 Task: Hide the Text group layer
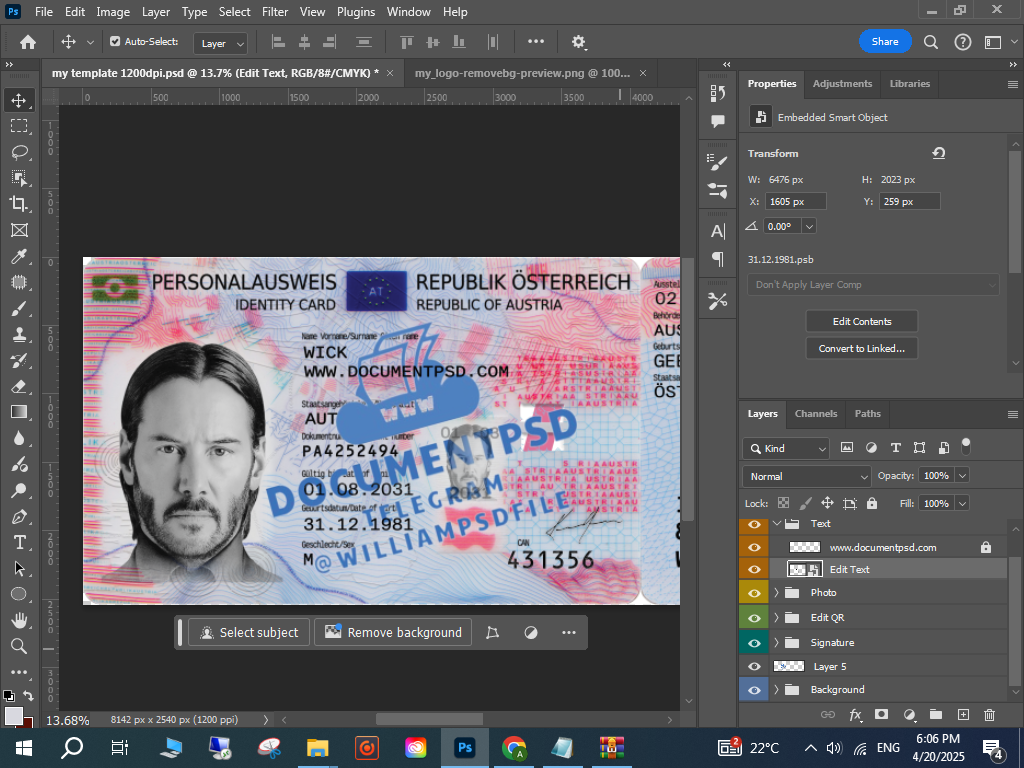click(754, 524)
